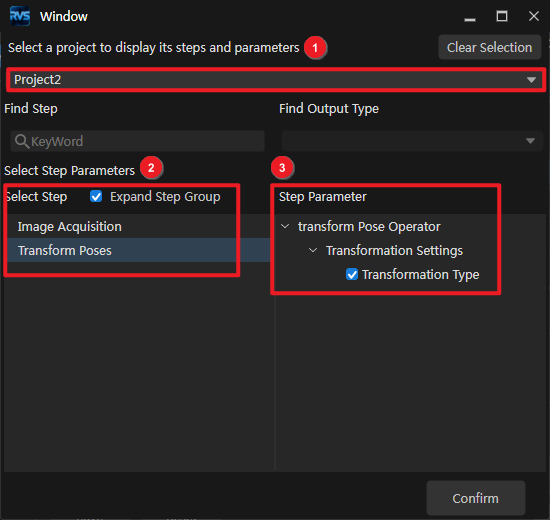Collapse the transform Pose Operator node

tap(285, 226)
